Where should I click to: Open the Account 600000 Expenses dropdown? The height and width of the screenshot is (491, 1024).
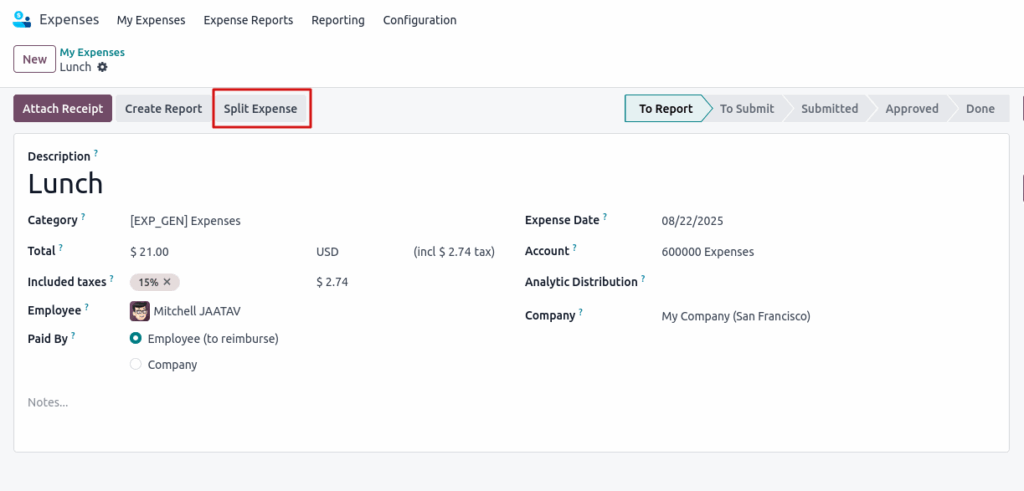(x=760, y=252)
